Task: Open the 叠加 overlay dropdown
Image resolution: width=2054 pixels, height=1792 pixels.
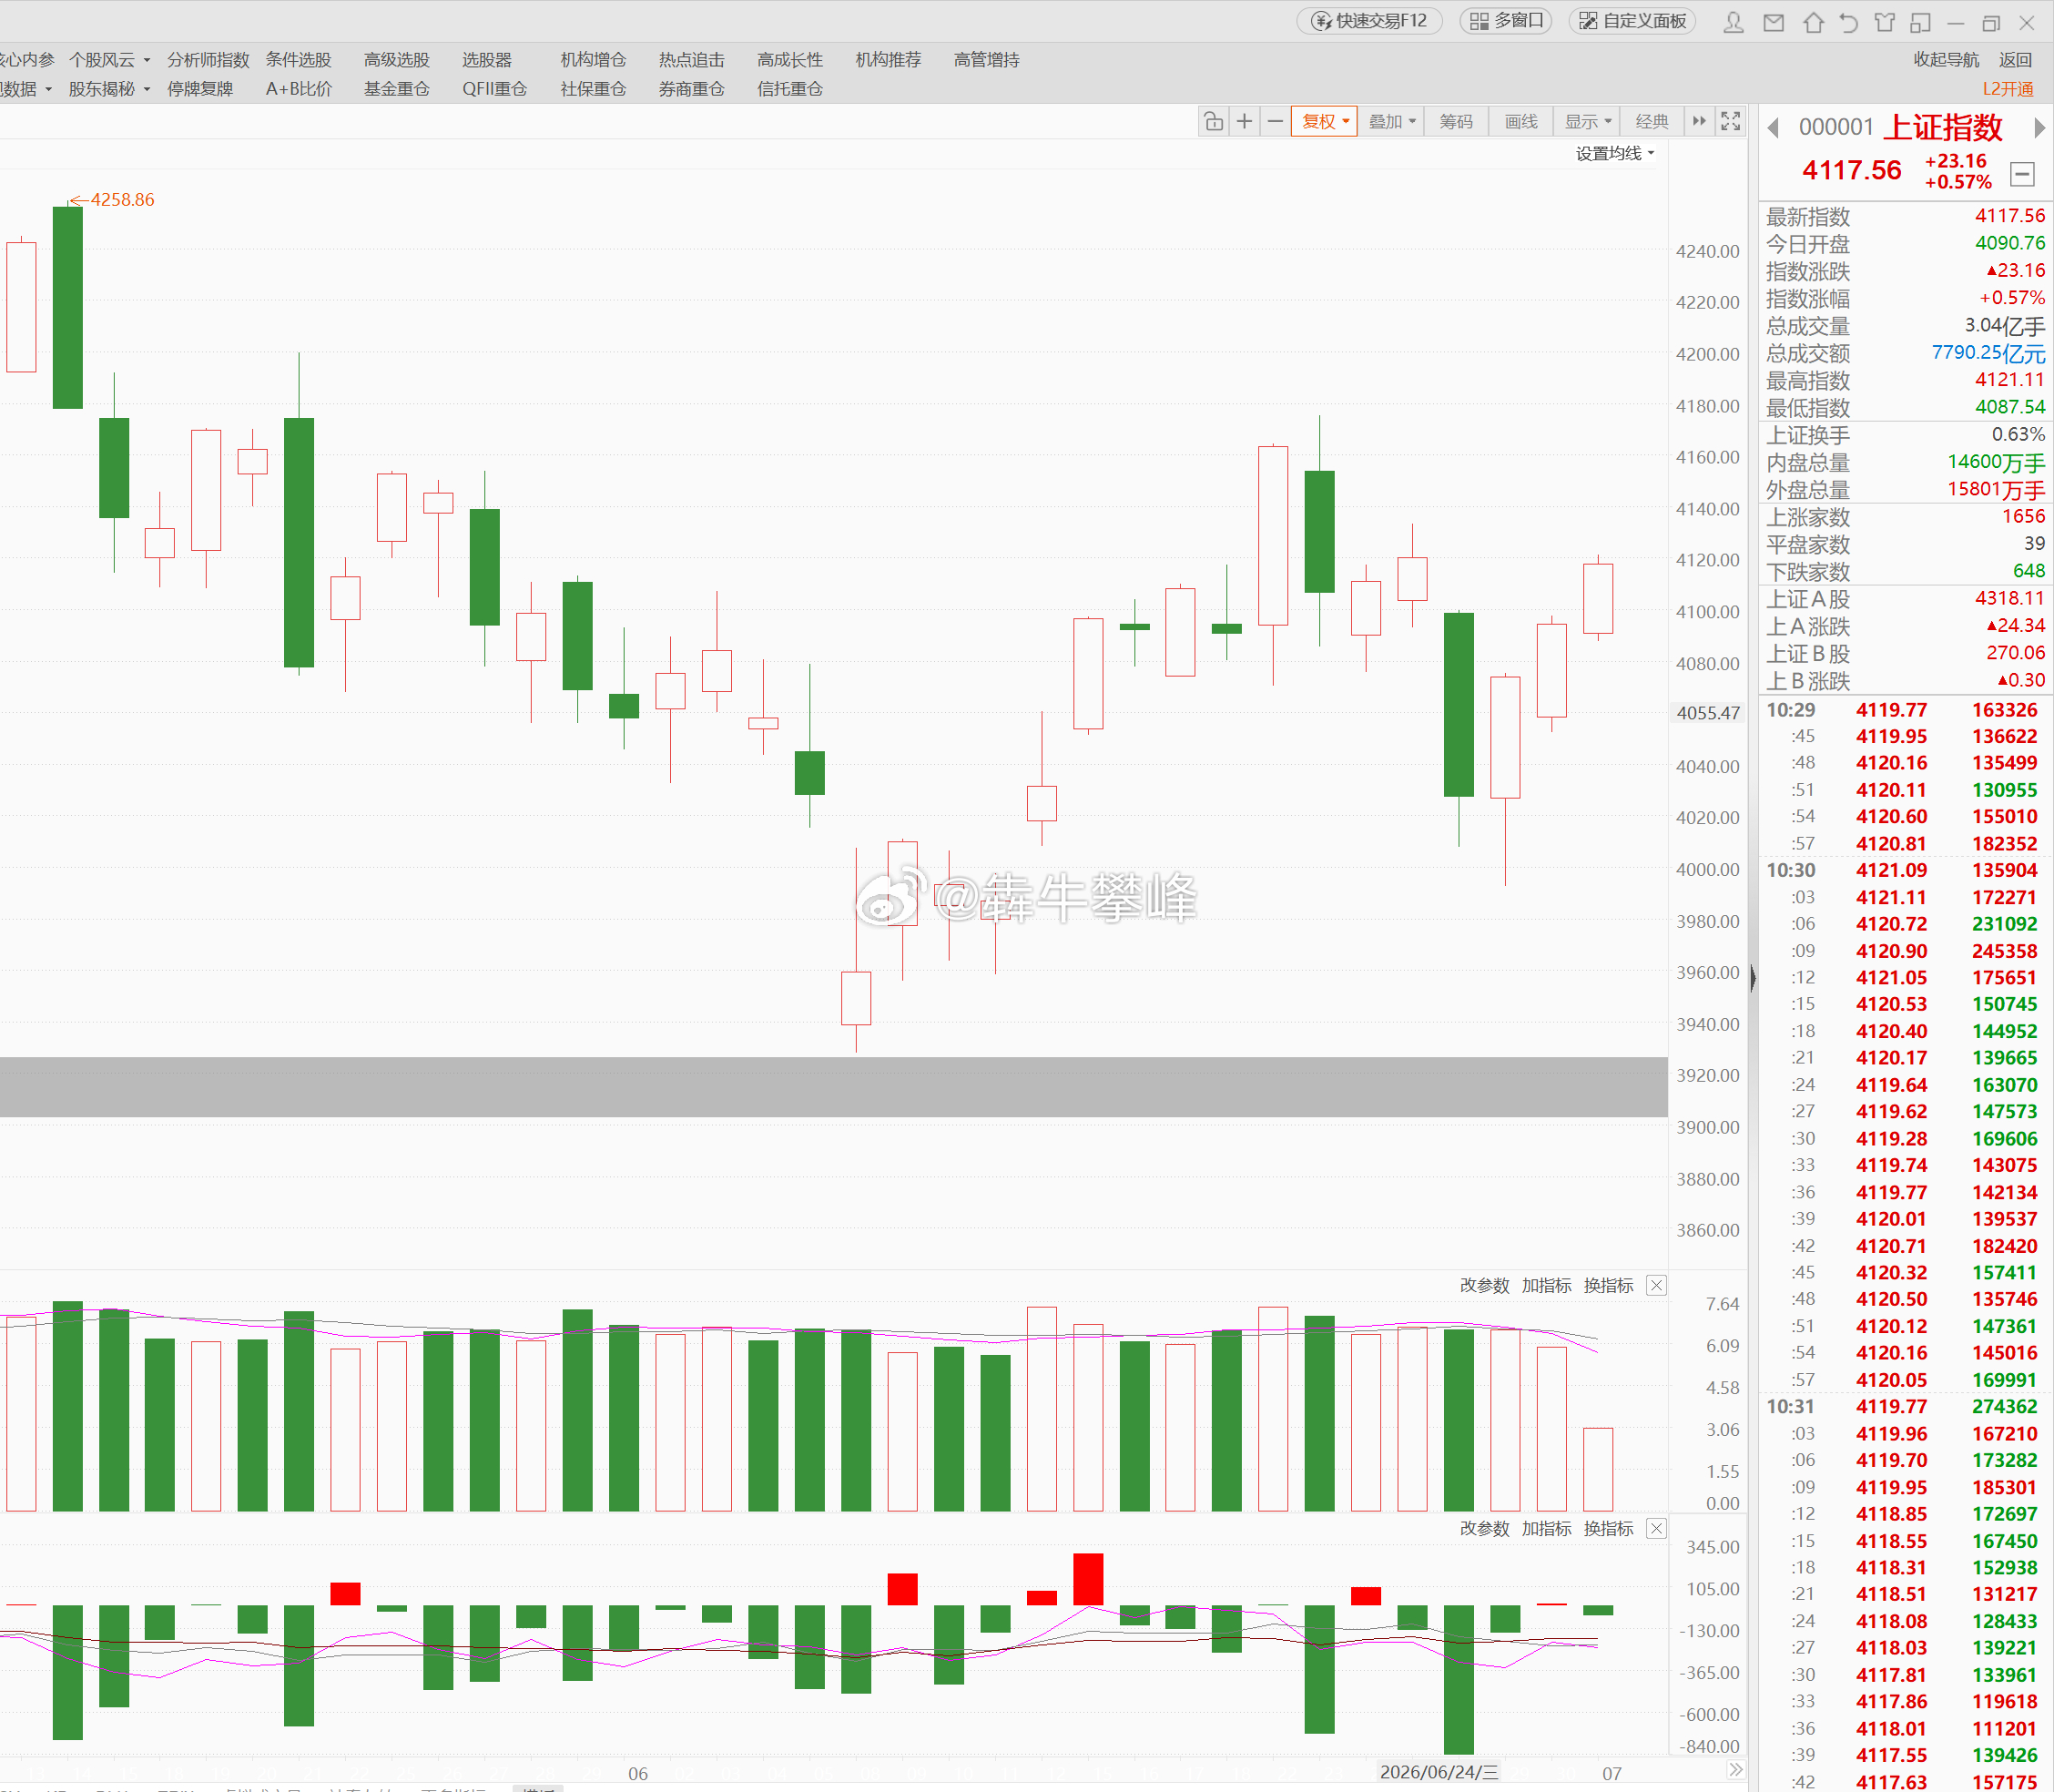Action: pyautogui.click(x=1392, y=121)
